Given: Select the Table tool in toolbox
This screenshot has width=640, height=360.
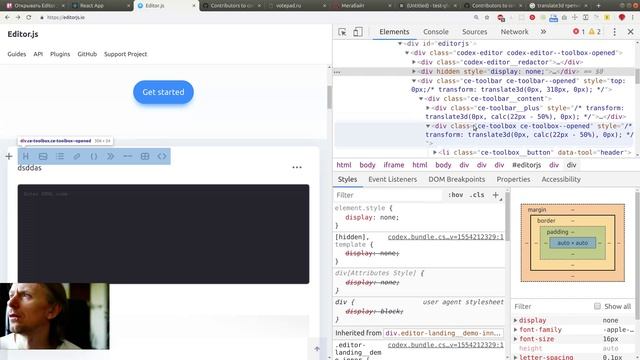Looking at the screenshot, I should [x=145, y=156].
